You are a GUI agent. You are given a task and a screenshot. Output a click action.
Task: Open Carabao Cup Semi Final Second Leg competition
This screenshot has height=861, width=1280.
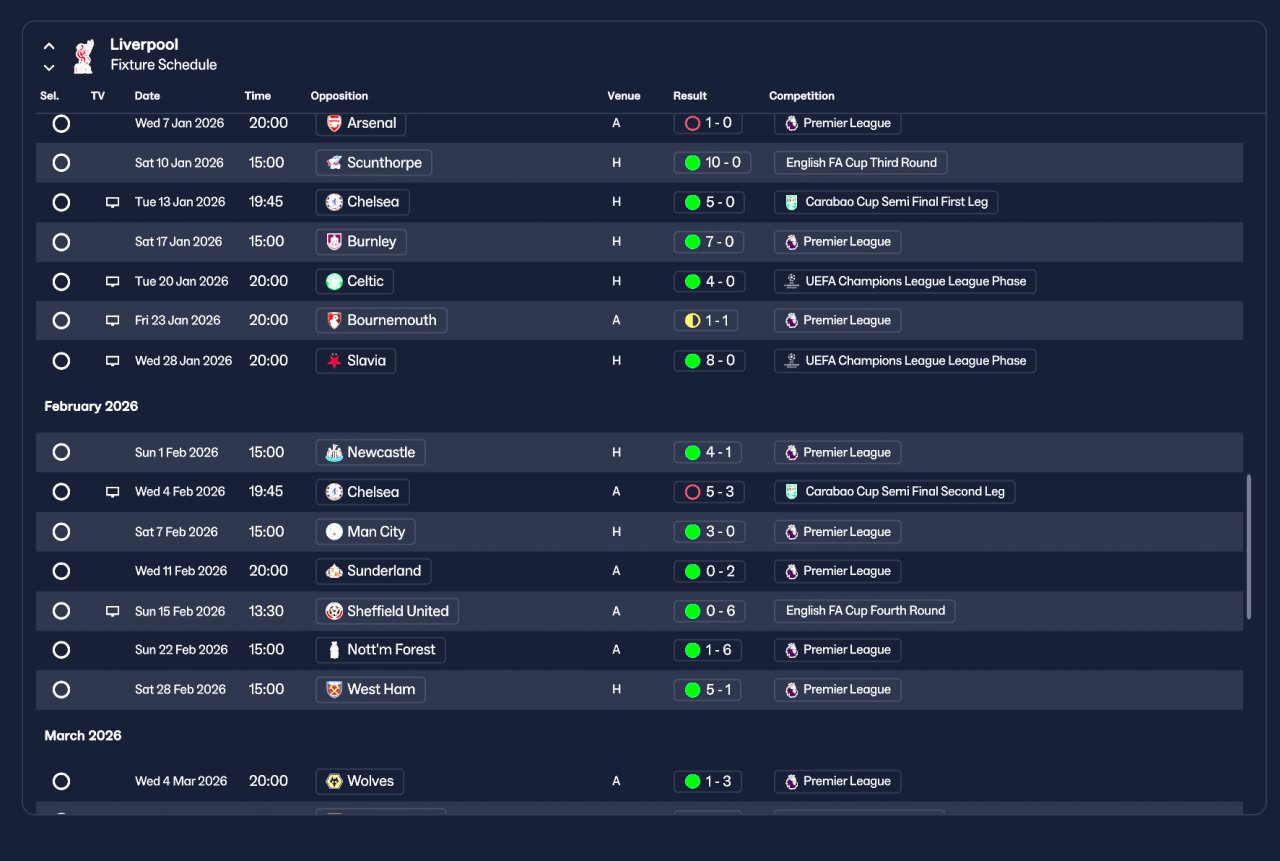[895, 492]
